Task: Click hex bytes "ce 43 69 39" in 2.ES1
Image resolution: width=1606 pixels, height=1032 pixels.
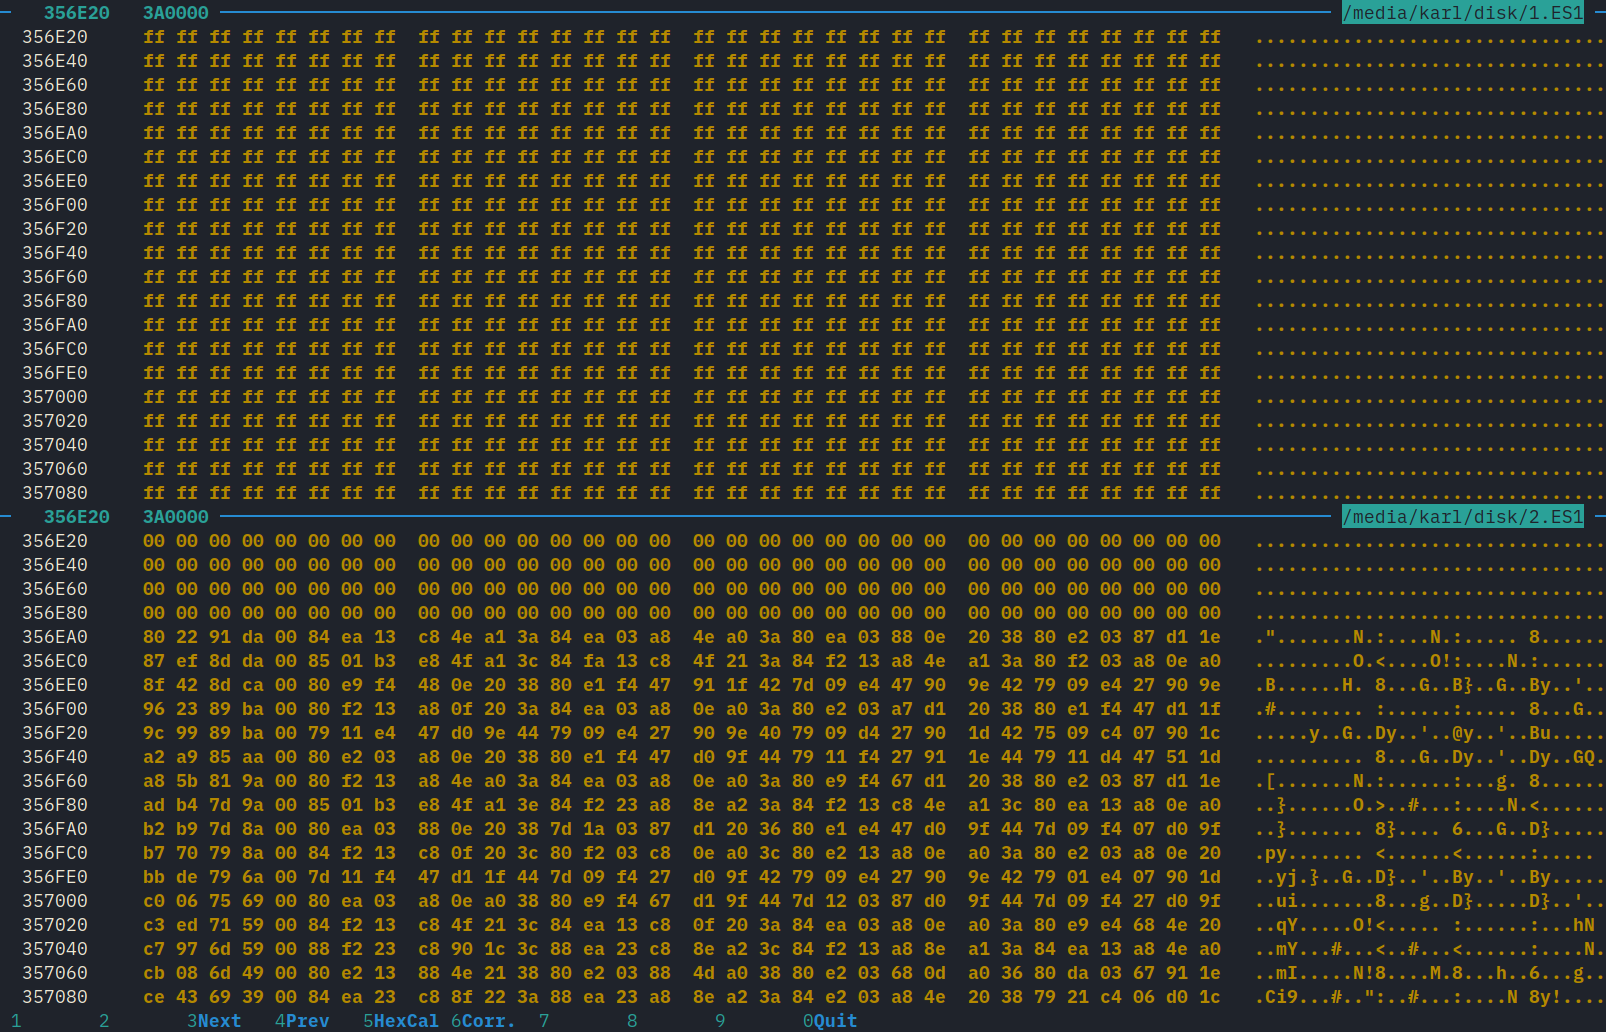Action: coord(203,997)
